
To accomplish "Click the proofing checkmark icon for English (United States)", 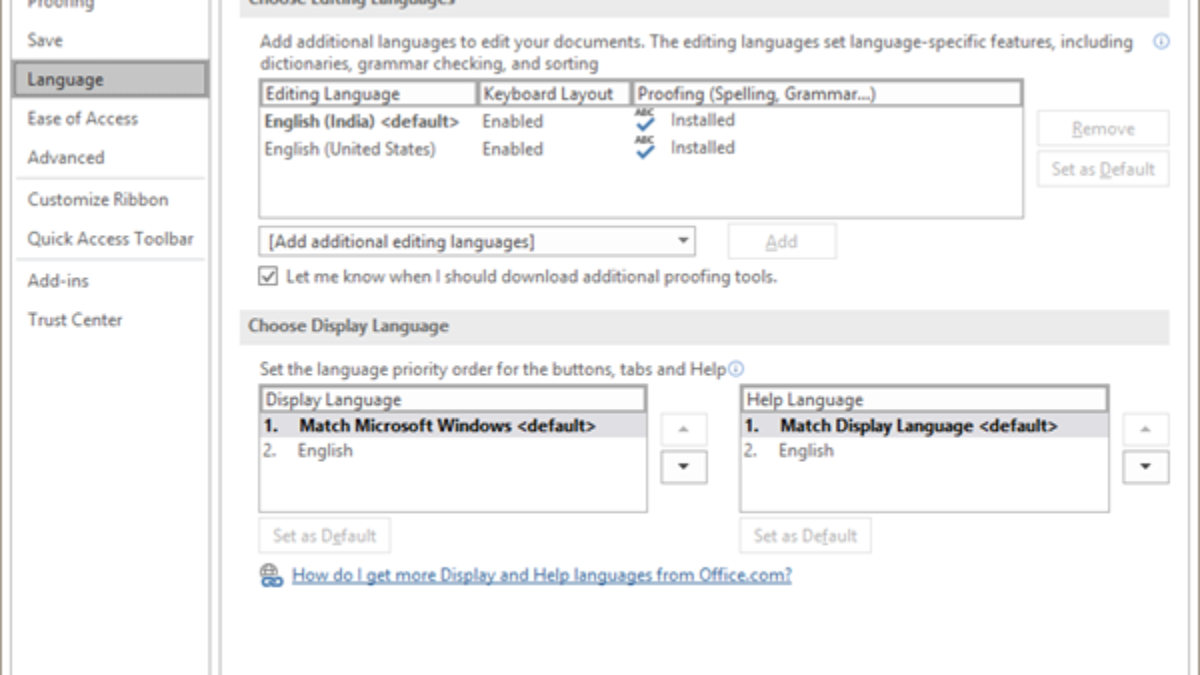I will (x=645, y=149).
